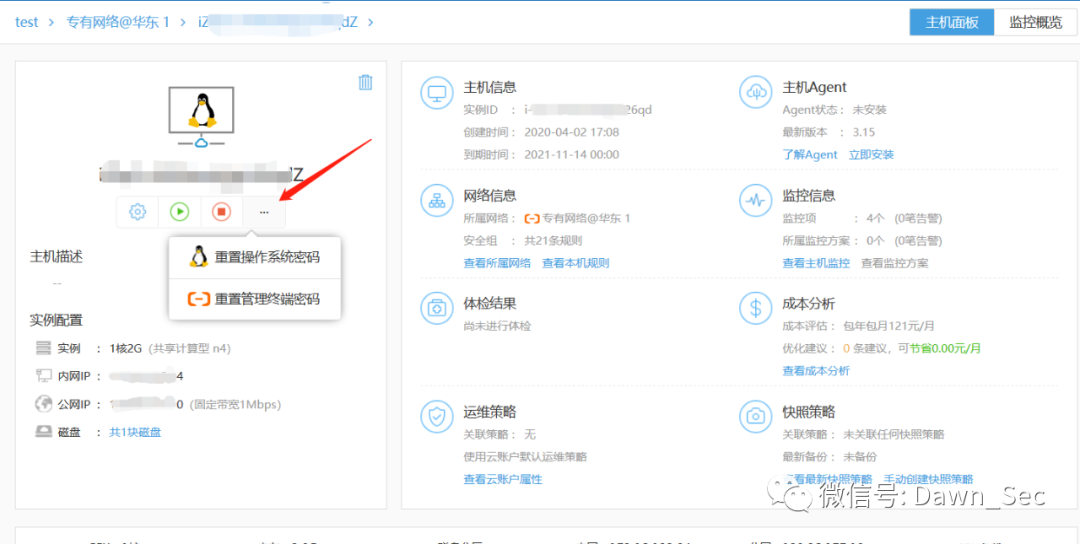Click Aliyun icon in 重置管理终端密码

click(x=198, y=300)
